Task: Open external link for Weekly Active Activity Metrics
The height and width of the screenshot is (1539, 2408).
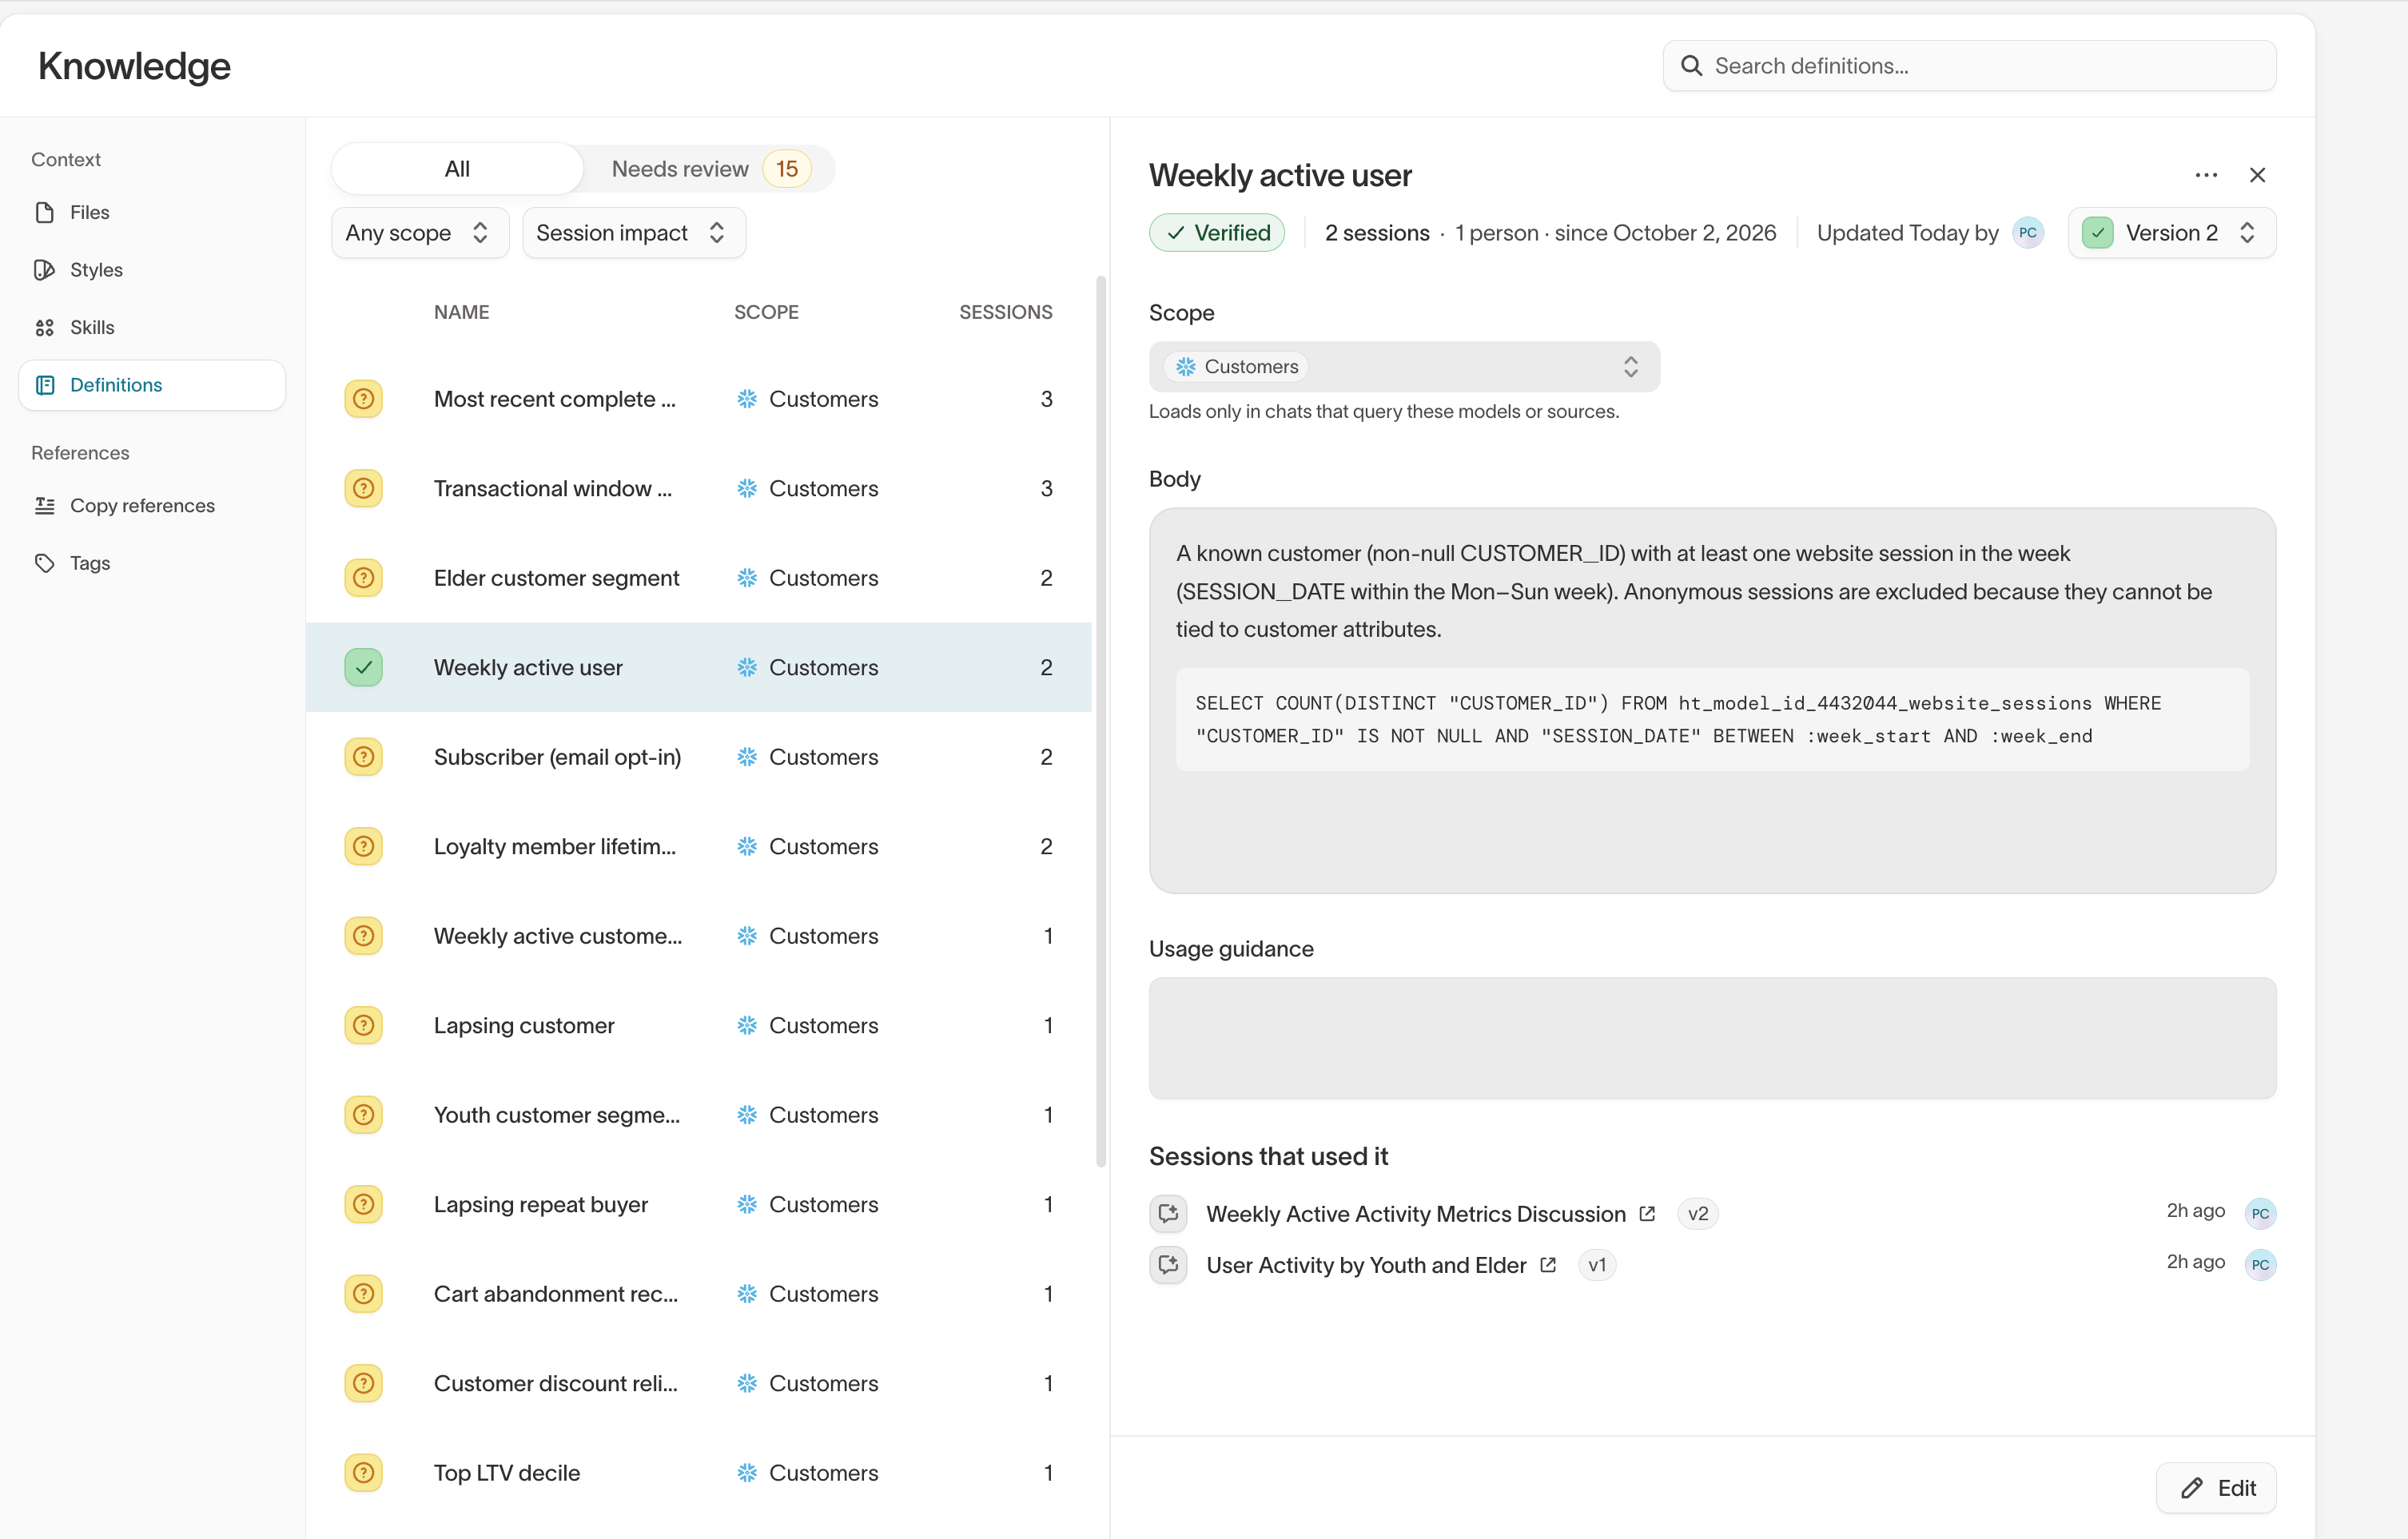Action: point(1647,1214)
